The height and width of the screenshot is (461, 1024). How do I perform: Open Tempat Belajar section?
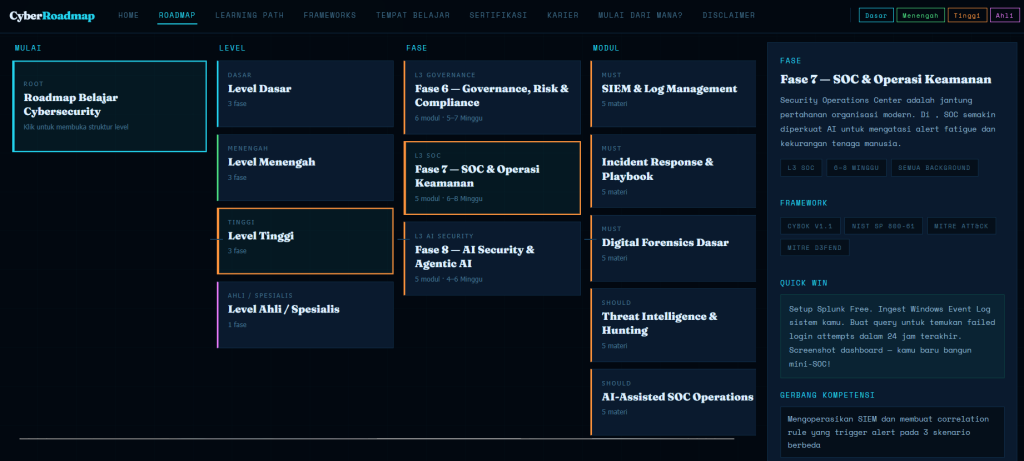click(x=413, y=15)
